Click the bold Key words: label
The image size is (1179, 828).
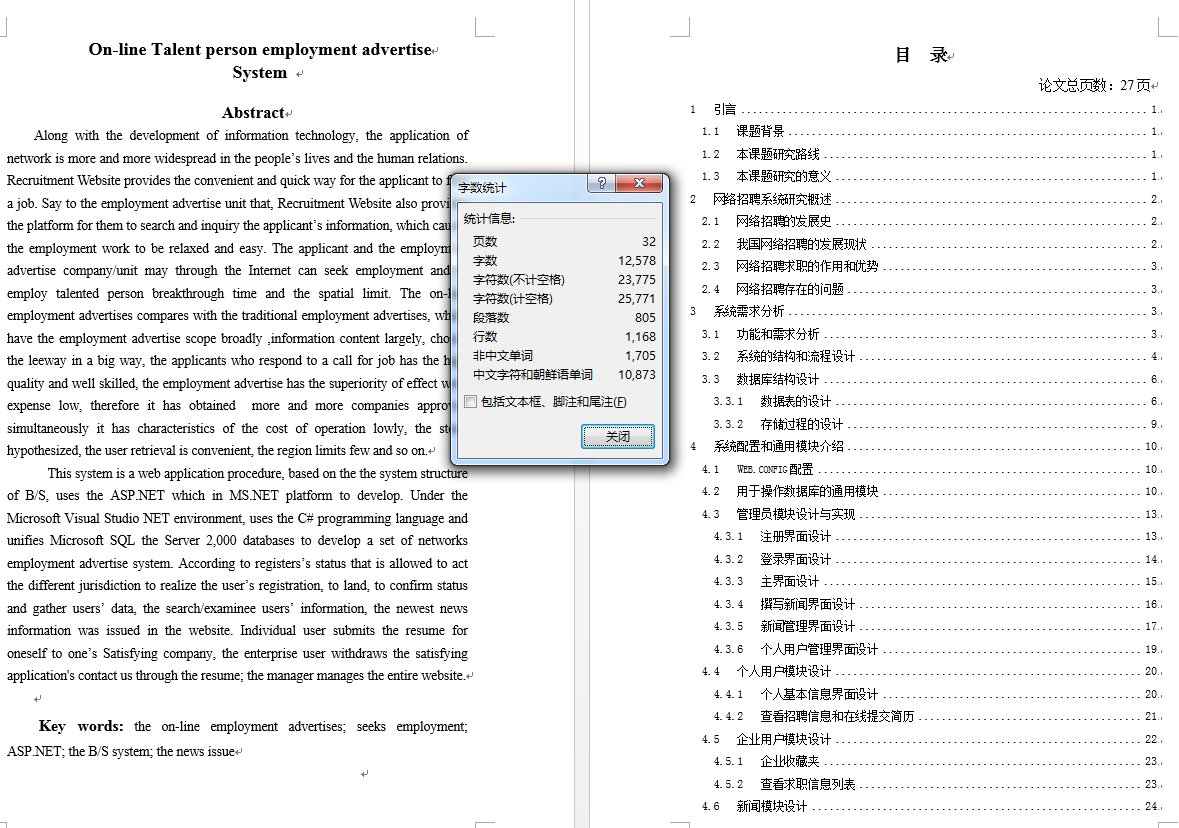pos(81,726)
